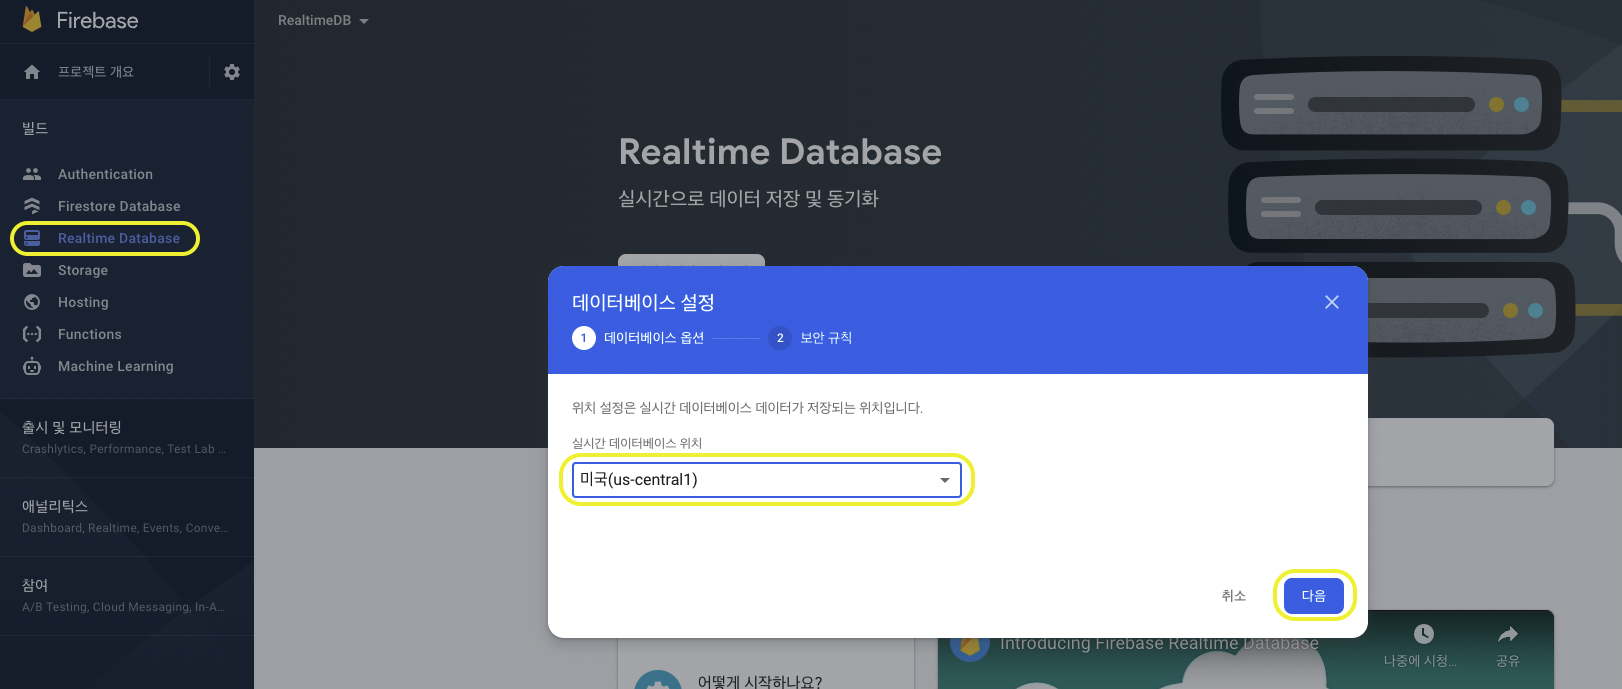Expand the 애널리틱스 section
This screenshot has width=1622, height=689.
click(126, 516)
